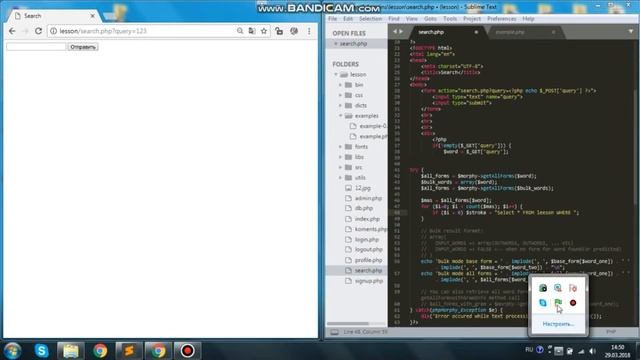
Task: Expand the libs folder
Action: tap(340, 157)
